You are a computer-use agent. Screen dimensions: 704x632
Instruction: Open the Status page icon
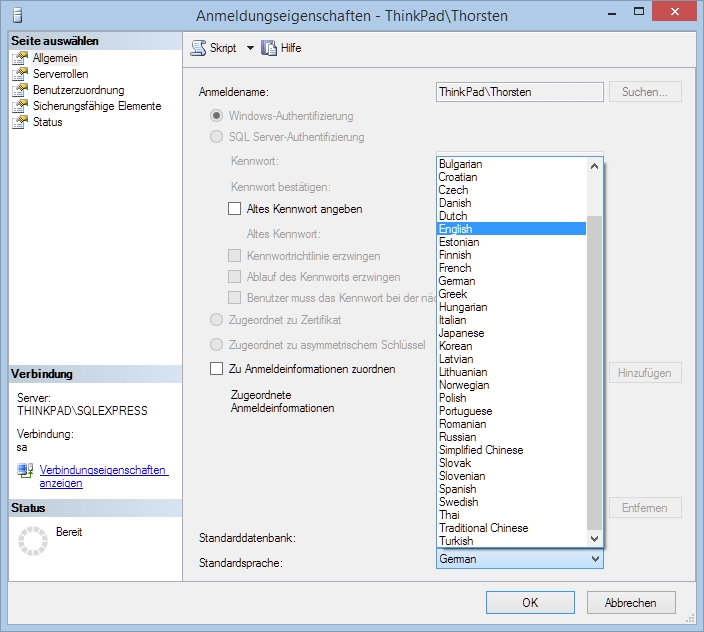coord(19,122)
